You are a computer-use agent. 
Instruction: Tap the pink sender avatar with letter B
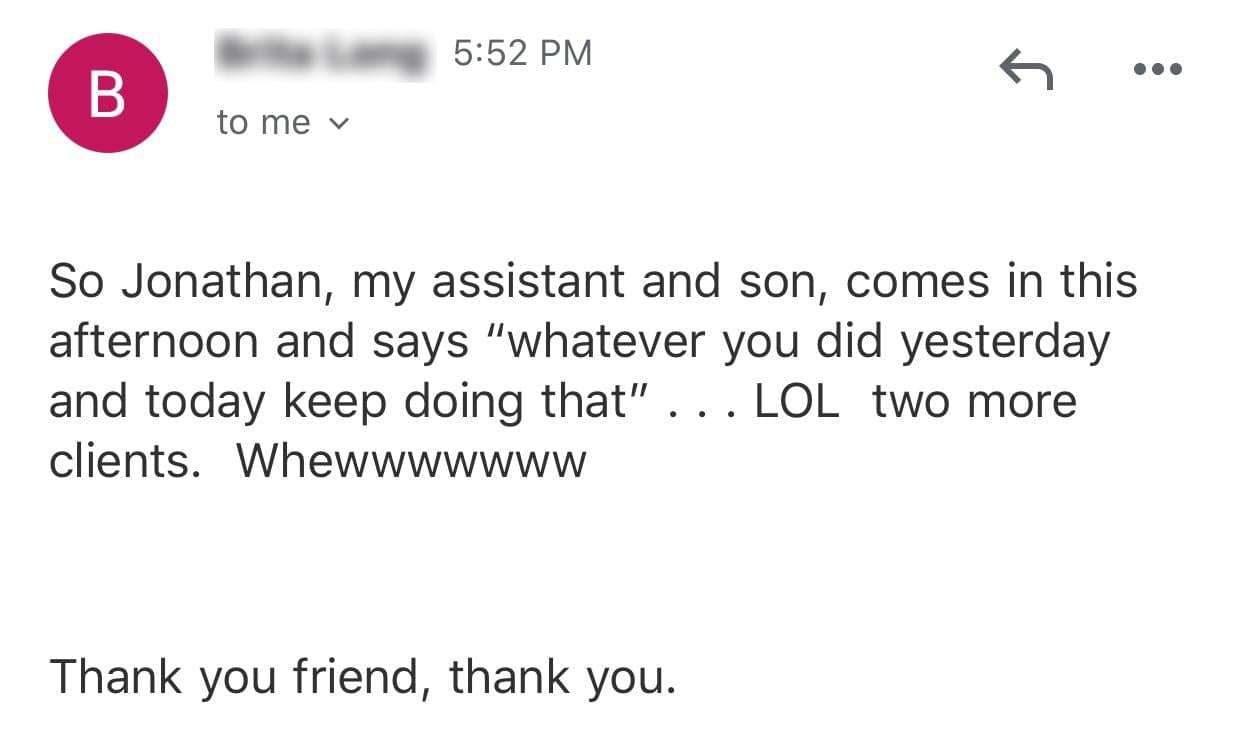[x=108, y=93]
